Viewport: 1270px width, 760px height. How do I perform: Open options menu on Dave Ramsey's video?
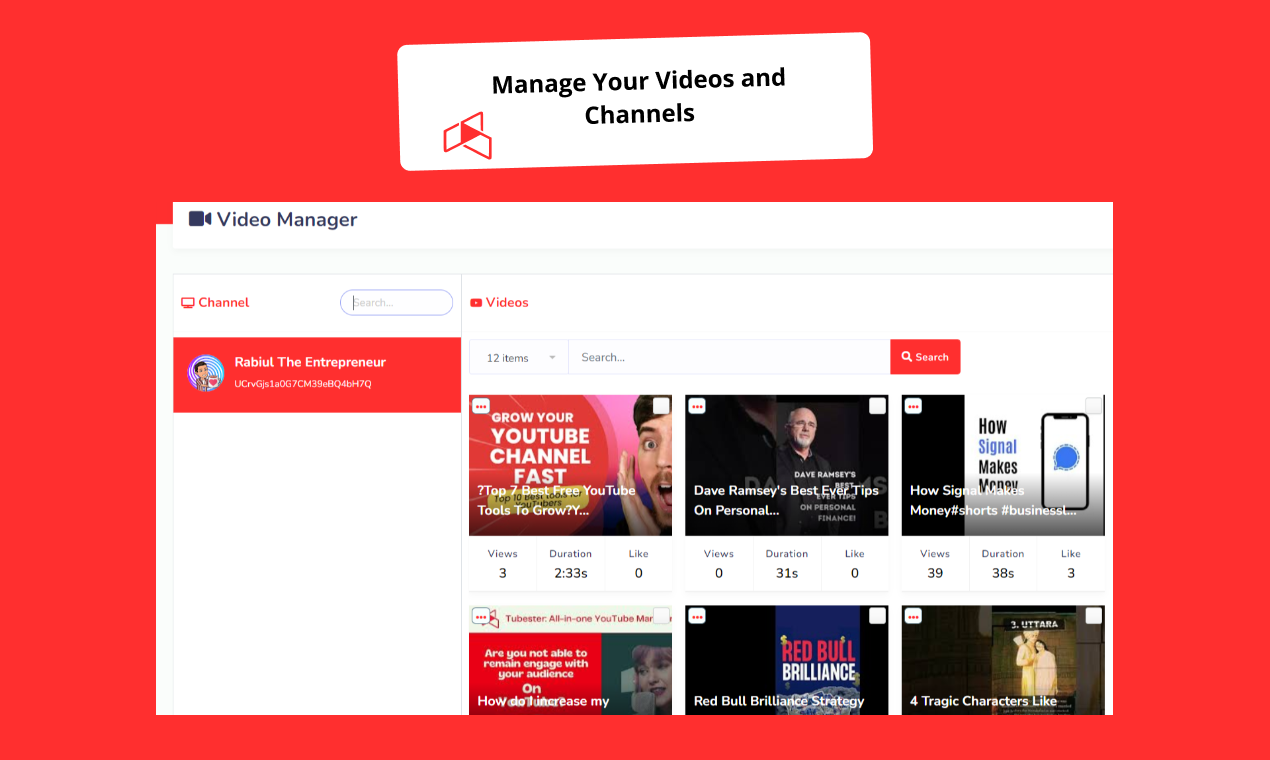tap(697, 406)
